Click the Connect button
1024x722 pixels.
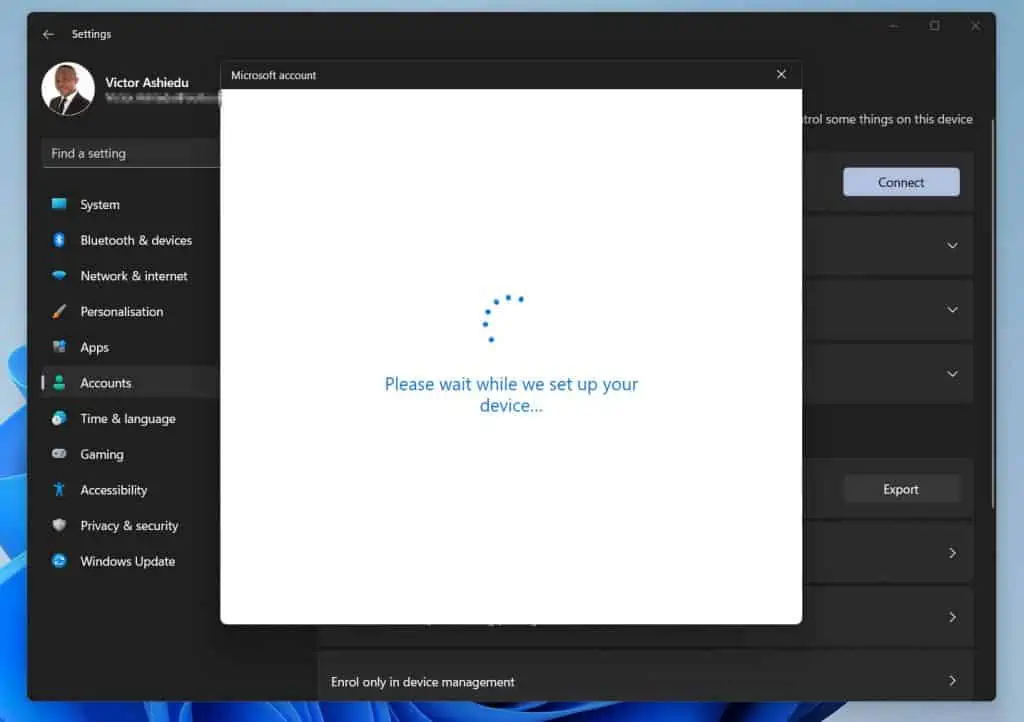pos(901,182)
